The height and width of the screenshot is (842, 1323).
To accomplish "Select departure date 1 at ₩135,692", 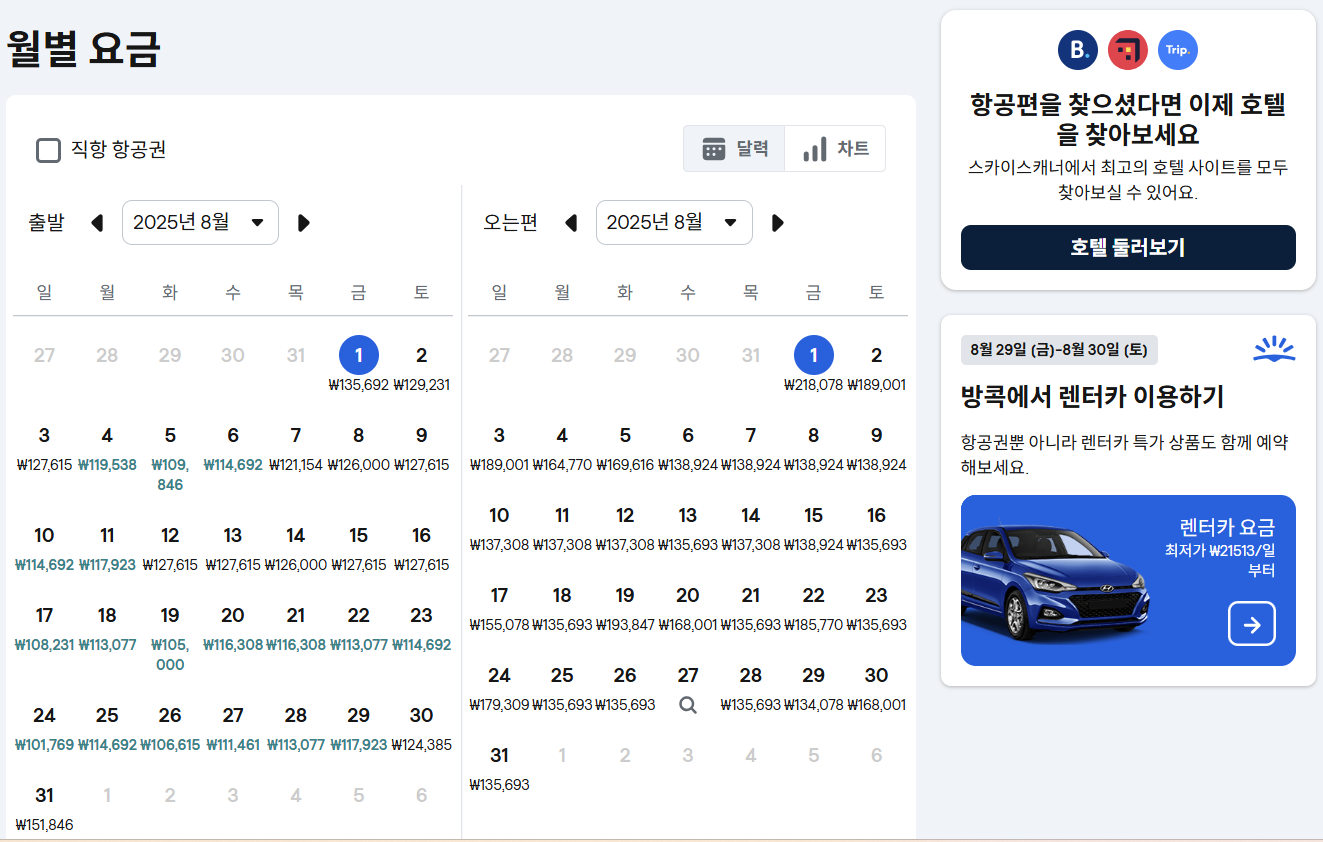I will 358,366.
